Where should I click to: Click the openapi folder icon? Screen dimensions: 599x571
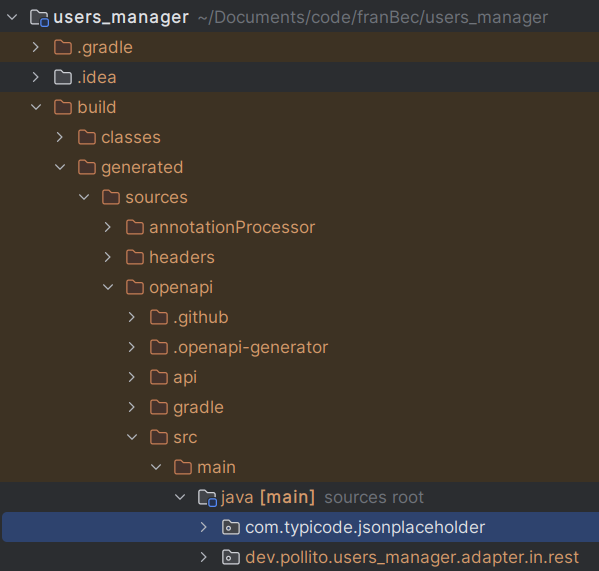[x=135, y=287]
